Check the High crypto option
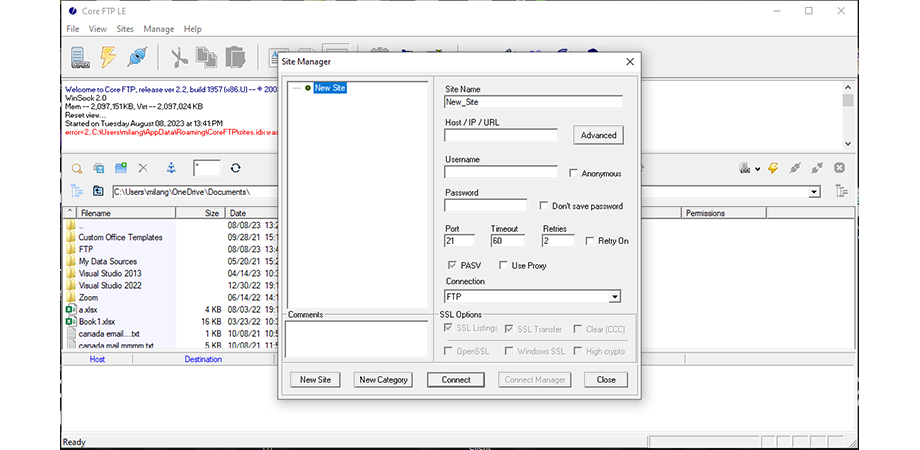The width and height of the screenshot is (920, 450). coord(578,351)
